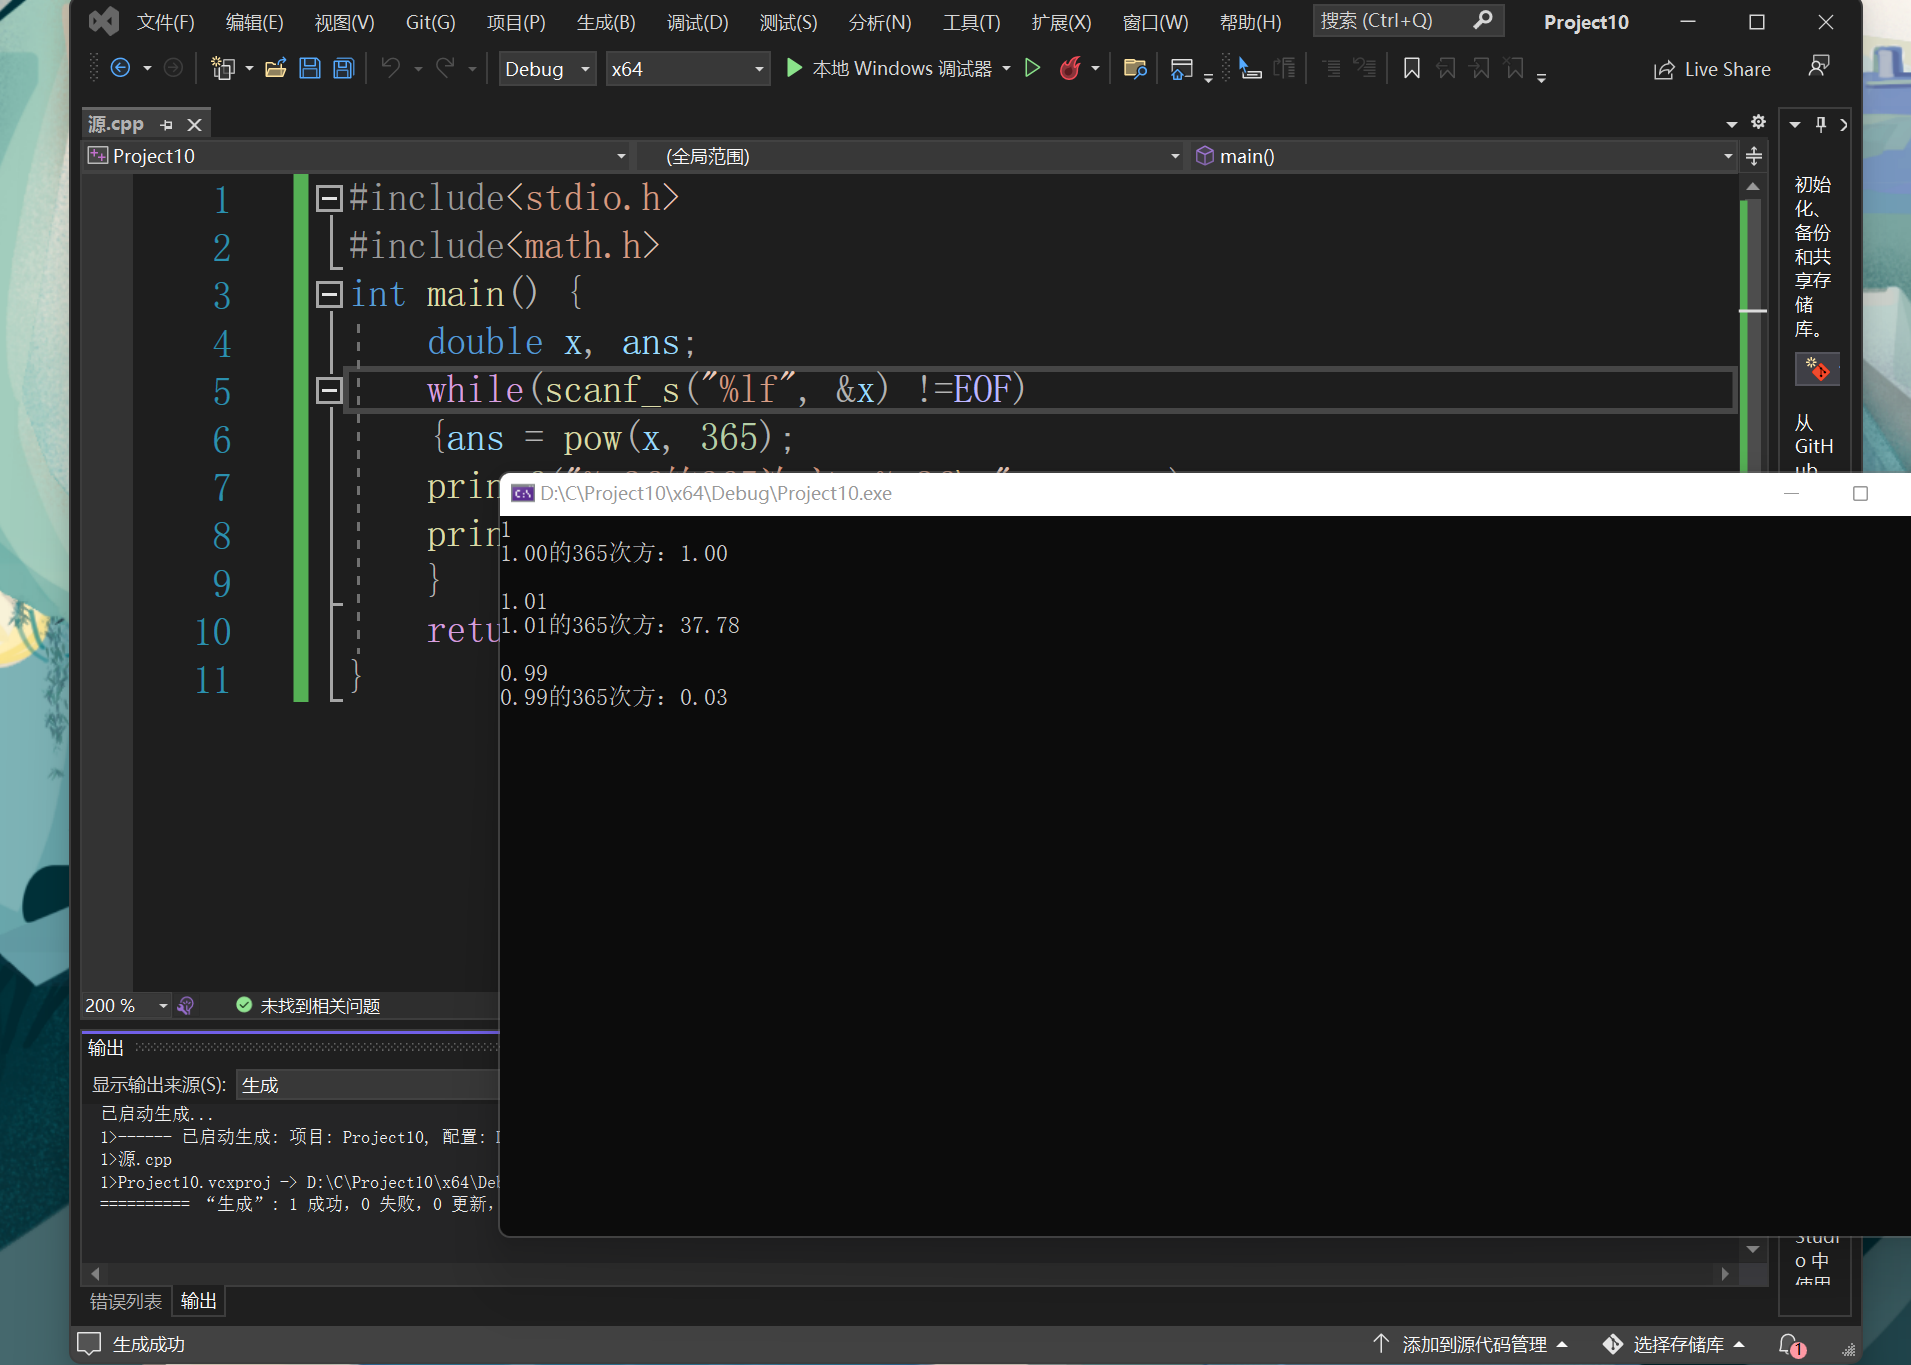Open the Debug configuration dropdown
The width and height of the screenshot is (1911, 1365).
coord(547,69)
